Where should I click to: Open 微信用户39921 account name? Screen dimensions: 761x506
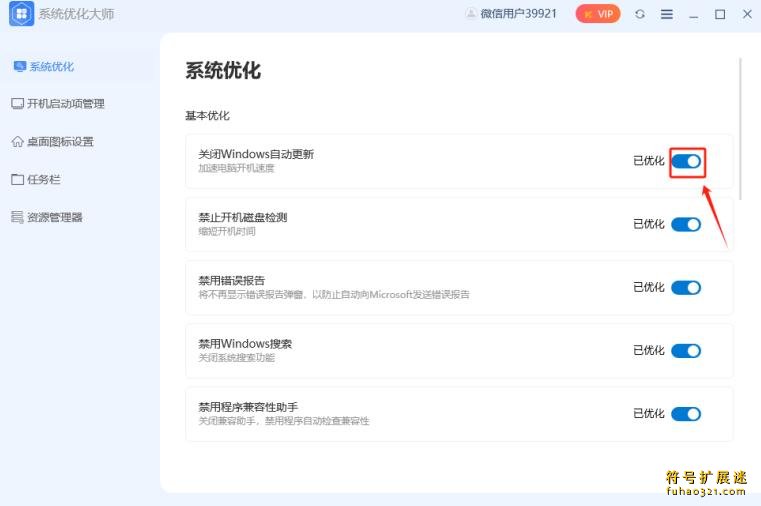(x=518, y=14)
